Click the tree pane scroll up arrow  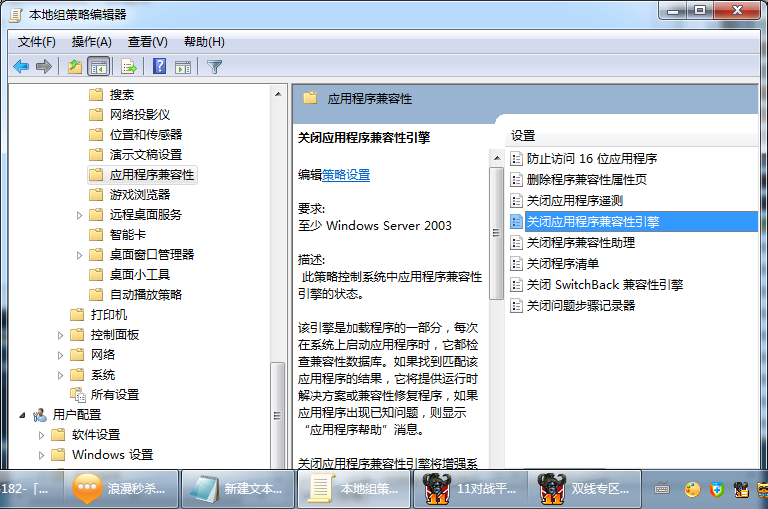tap(278, 94)
